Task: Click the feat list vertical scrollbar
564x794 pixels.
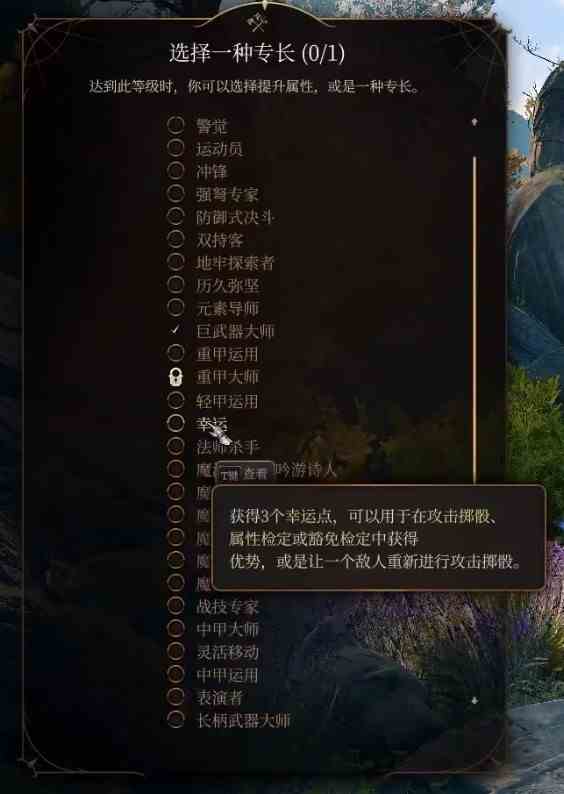Action: point(474,319)
